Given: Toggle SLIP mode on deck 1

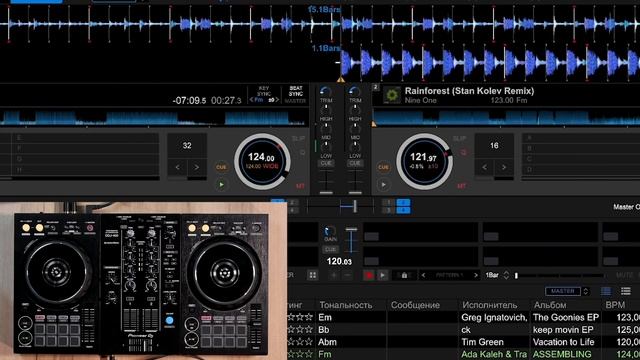Looking at the screenshot, I should [x=298, y=139].
